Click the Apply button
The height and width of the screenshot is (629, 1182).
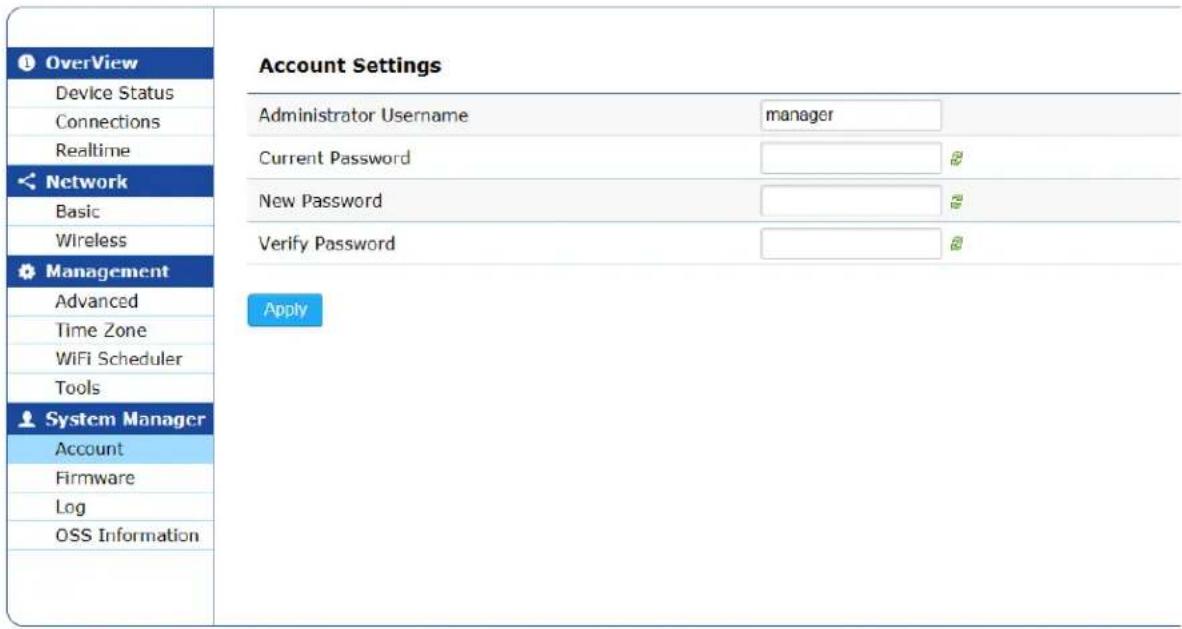click(x=285, y=310)
